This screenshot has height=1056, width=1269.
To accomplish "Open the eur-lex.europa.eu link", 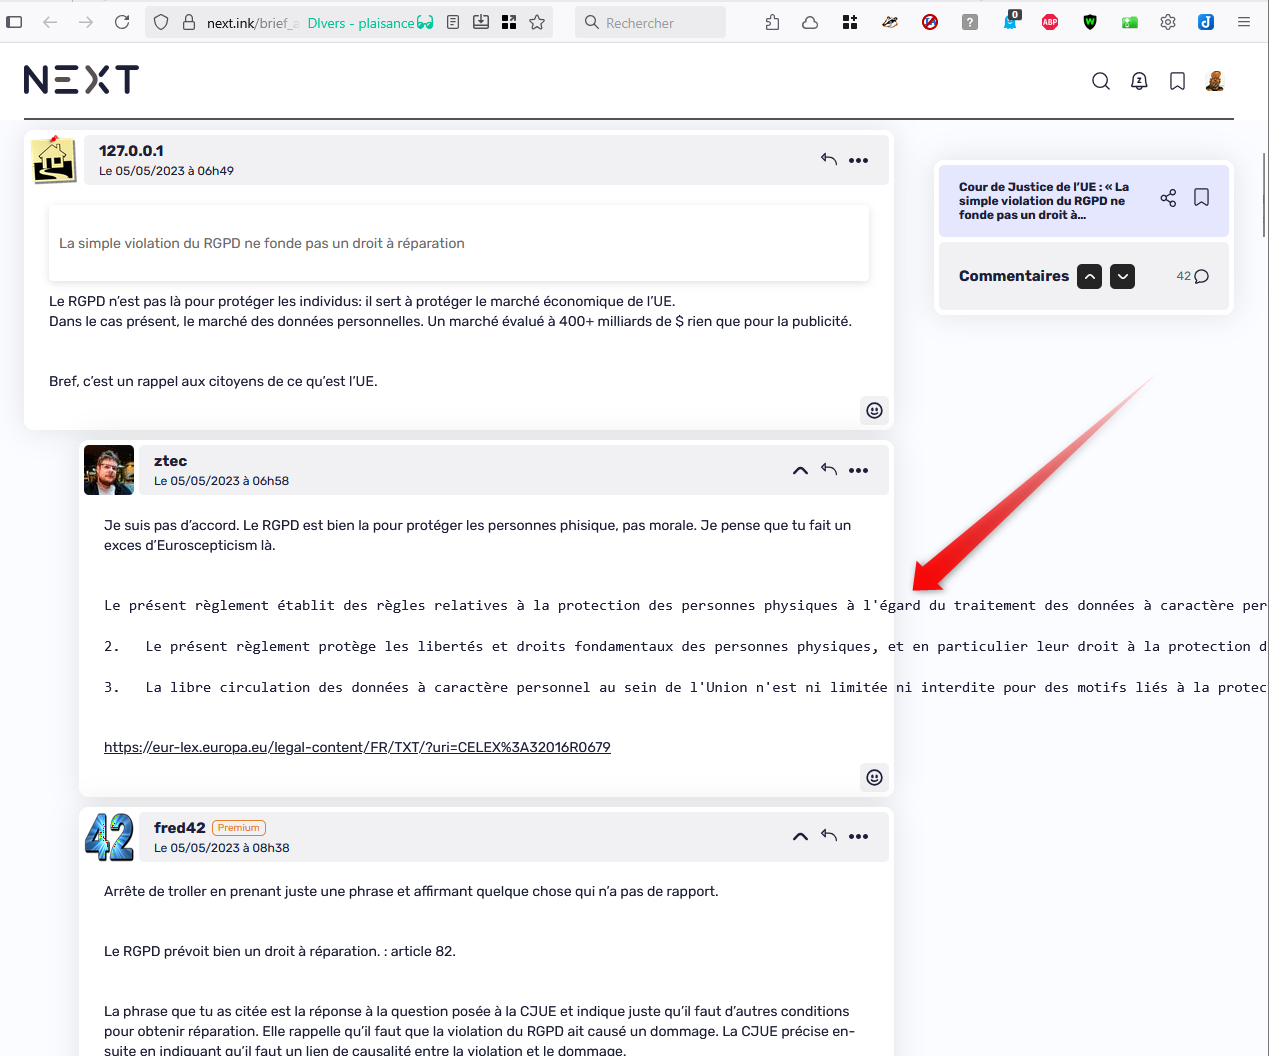I will point(357,747).
